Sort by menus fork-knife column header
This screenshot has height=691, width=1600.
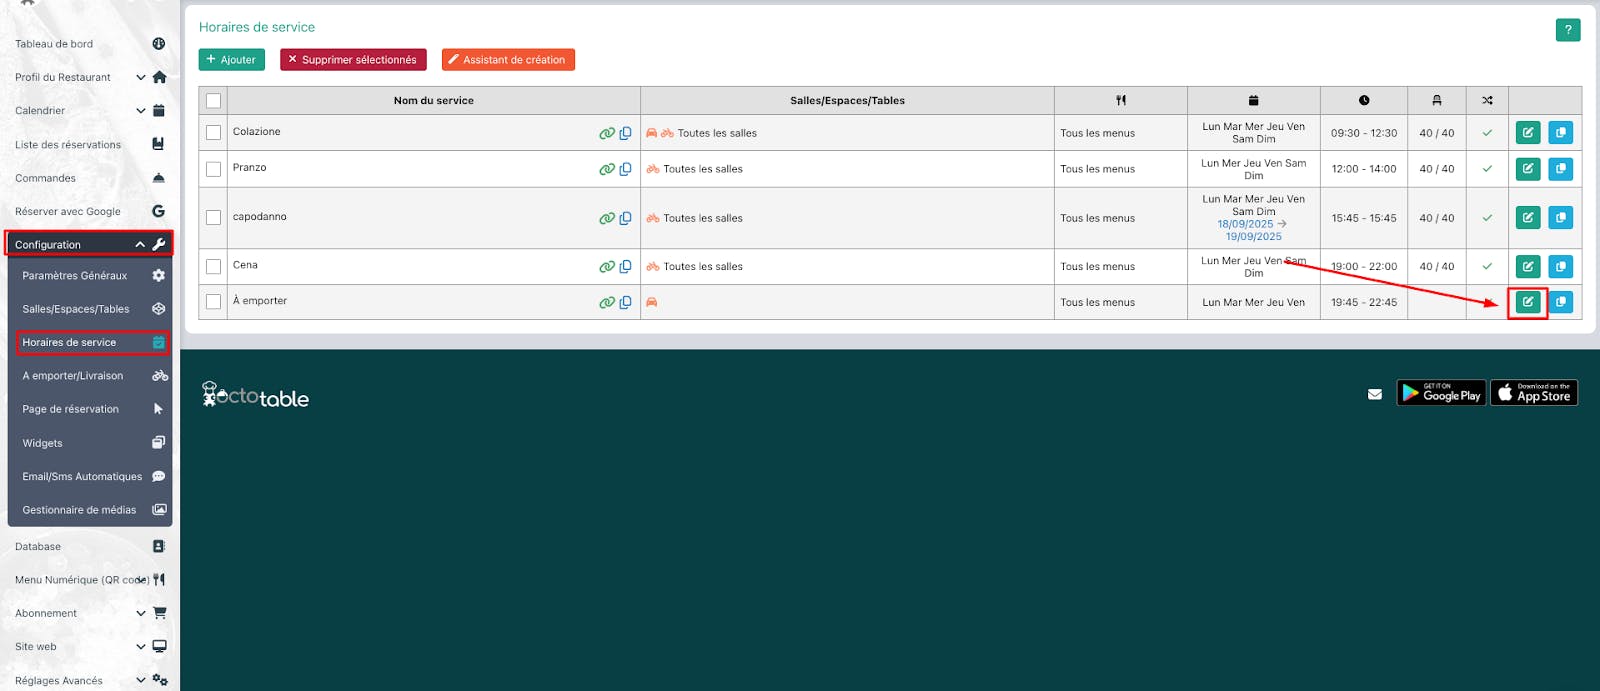click(1121, 100)
